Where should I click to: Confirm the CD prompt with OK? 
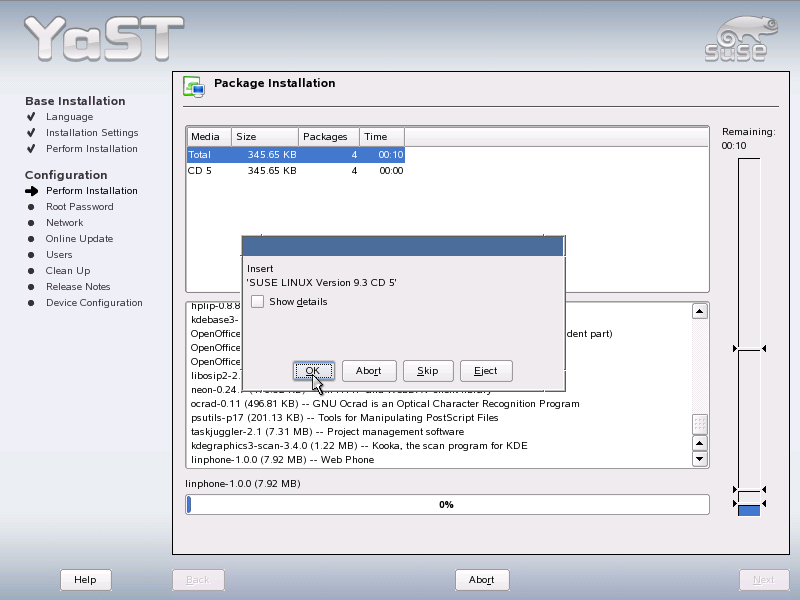[314, 371]
